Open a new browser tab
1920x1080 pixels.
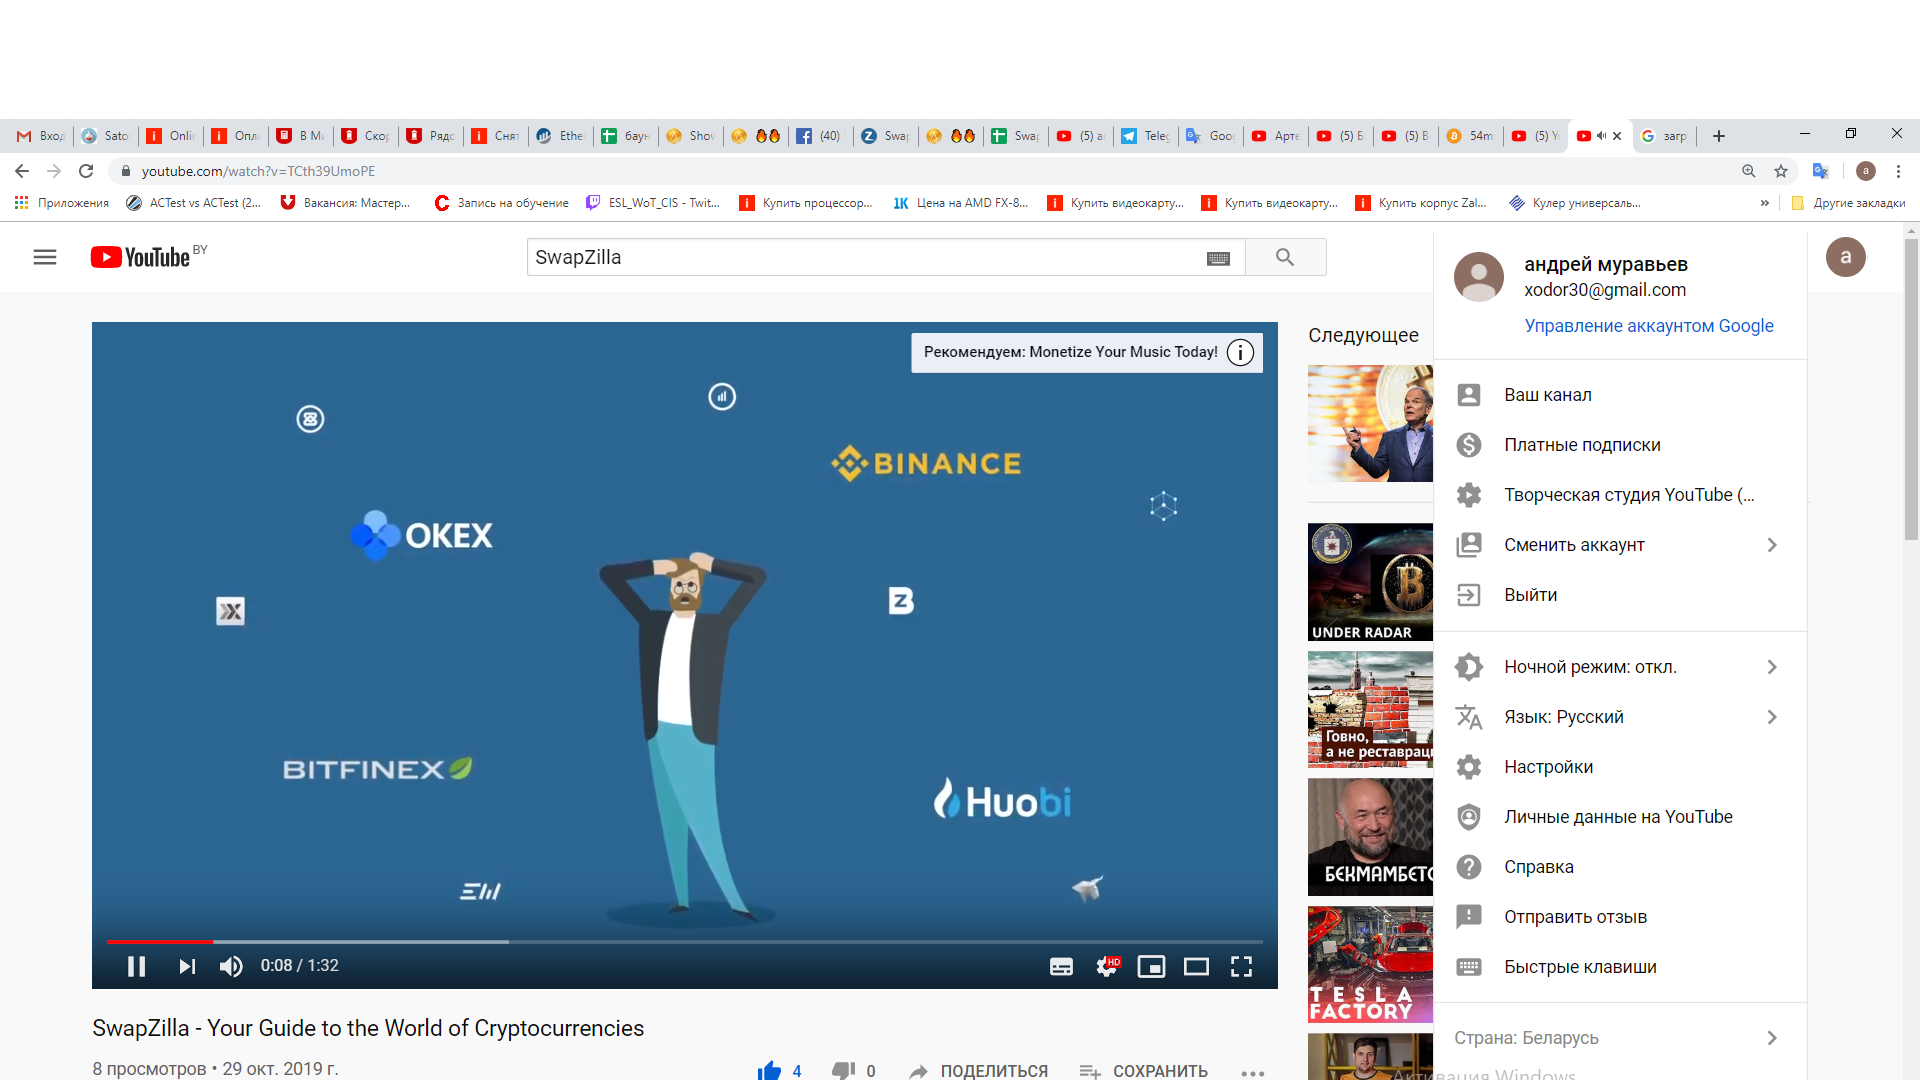(1719, 136)
